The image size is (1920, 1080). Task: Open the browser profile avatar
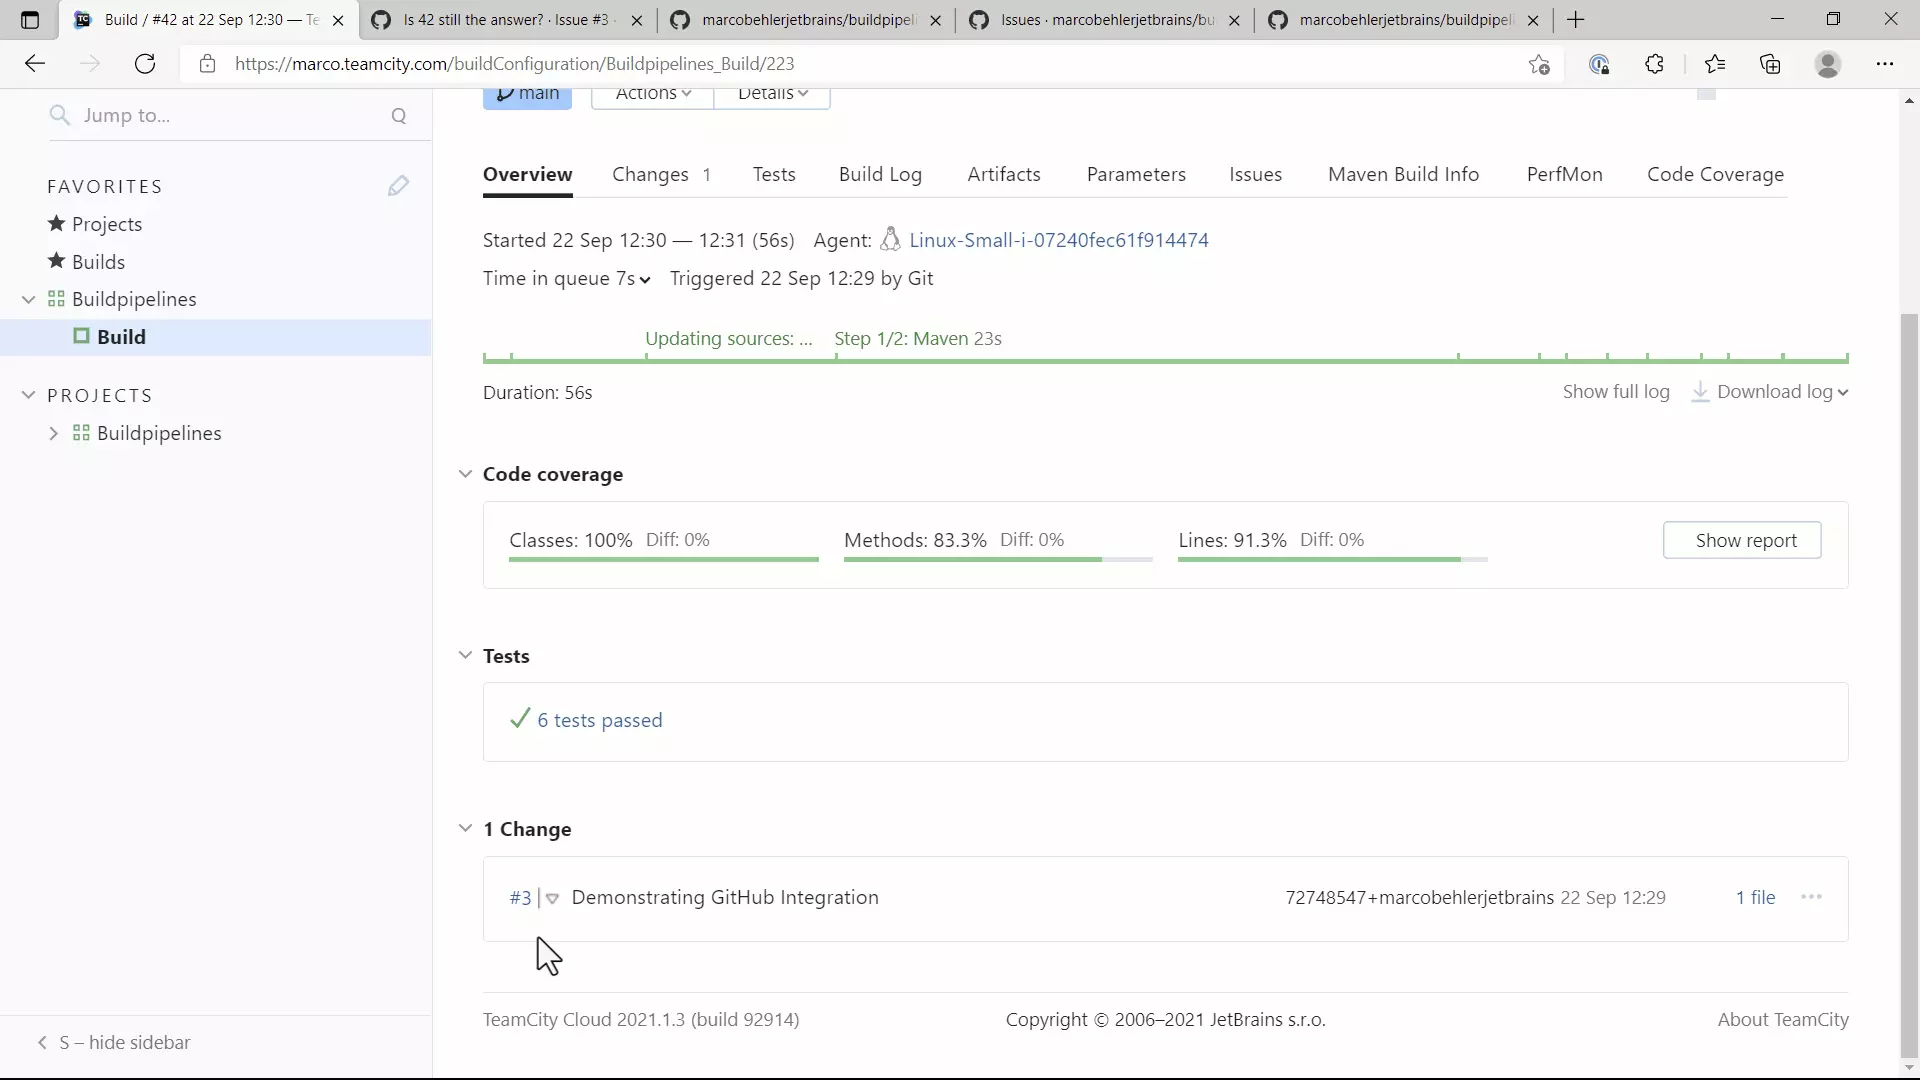click(1827, 64)
